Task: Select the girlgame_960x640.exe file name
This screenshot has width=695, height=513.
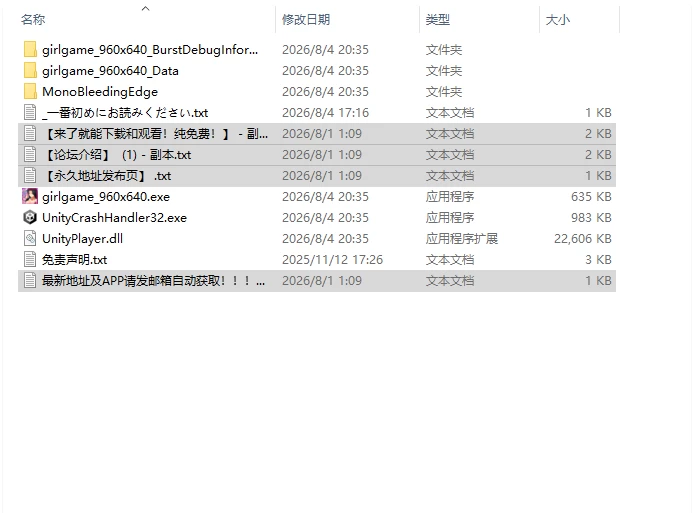Action: (106, 196)
